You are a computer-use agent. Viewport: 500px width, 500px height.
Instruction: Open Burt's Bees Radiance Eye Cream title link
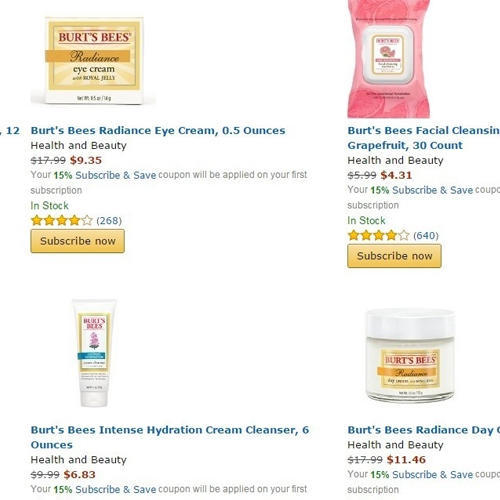[x=158, y=130]
